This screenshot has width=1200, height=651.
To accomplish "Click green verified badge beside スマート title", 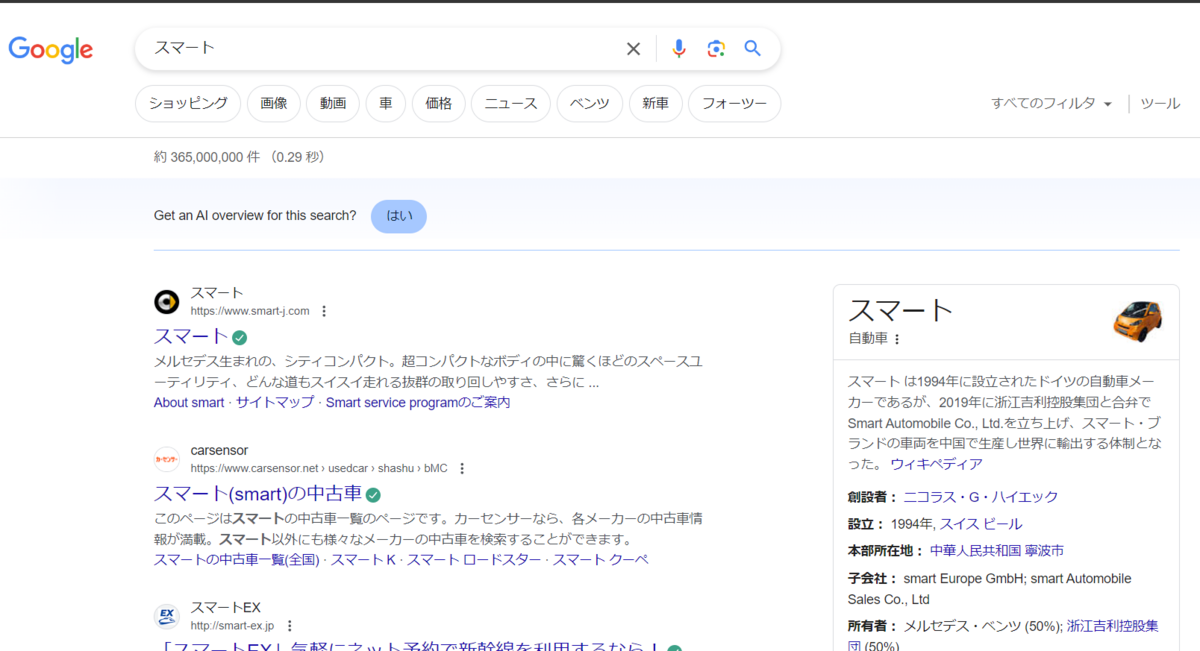I will point(240,337).
